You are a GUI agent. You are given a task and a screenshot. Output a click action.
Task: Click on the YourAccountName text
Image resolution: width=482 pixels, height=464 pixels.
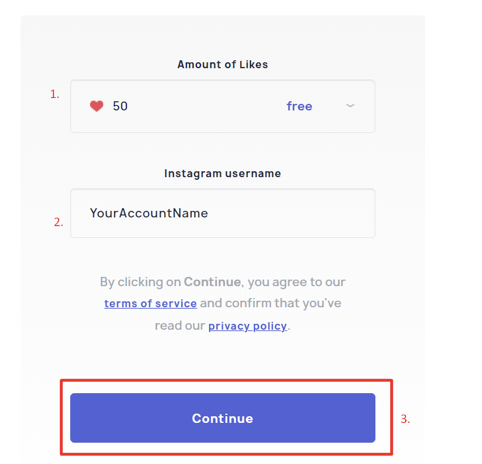pyautogui.click(x=149, y=213)
